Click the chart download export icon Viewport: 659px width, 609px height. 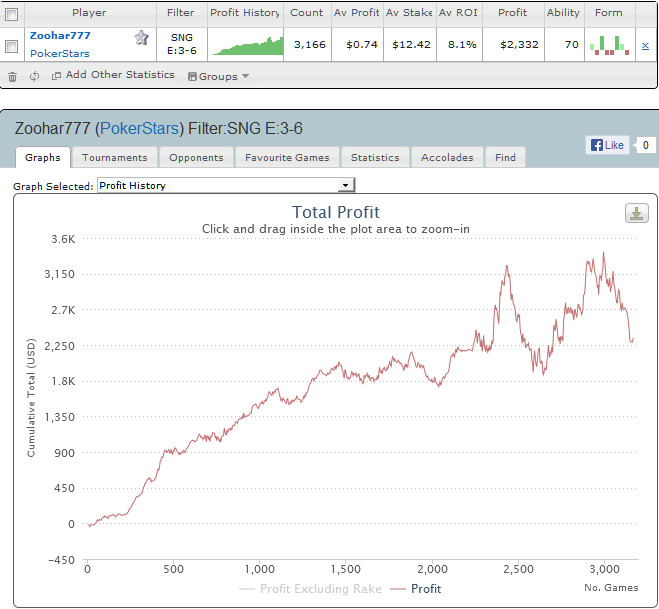(x=636, y=212)
